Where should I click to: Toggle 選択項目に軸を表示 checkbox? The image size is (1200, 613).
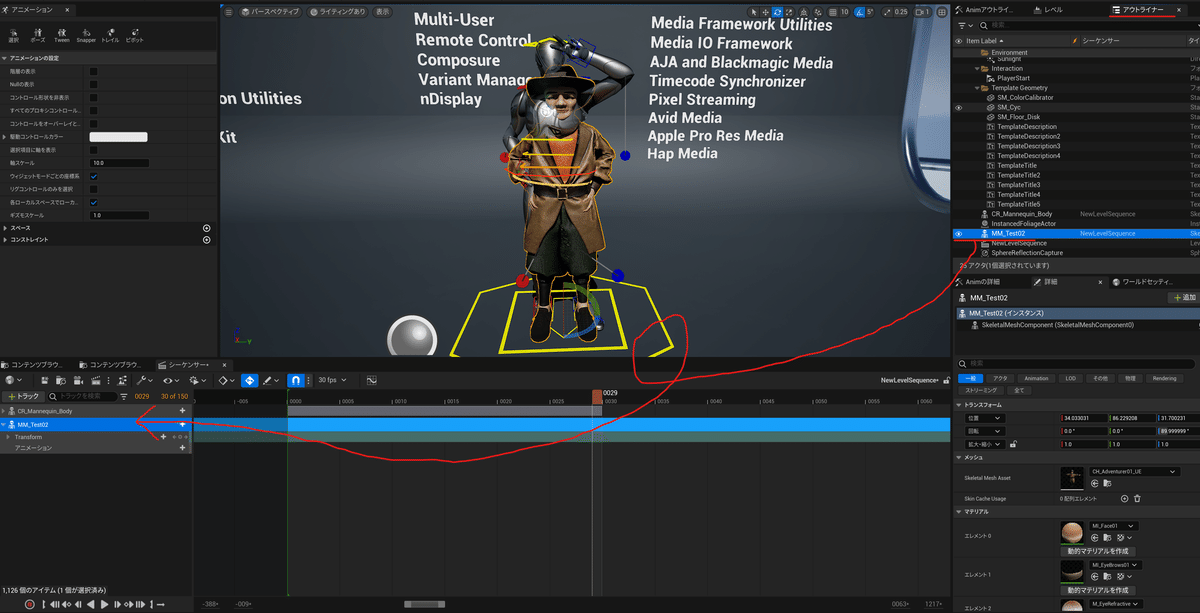tap(94, 149)
